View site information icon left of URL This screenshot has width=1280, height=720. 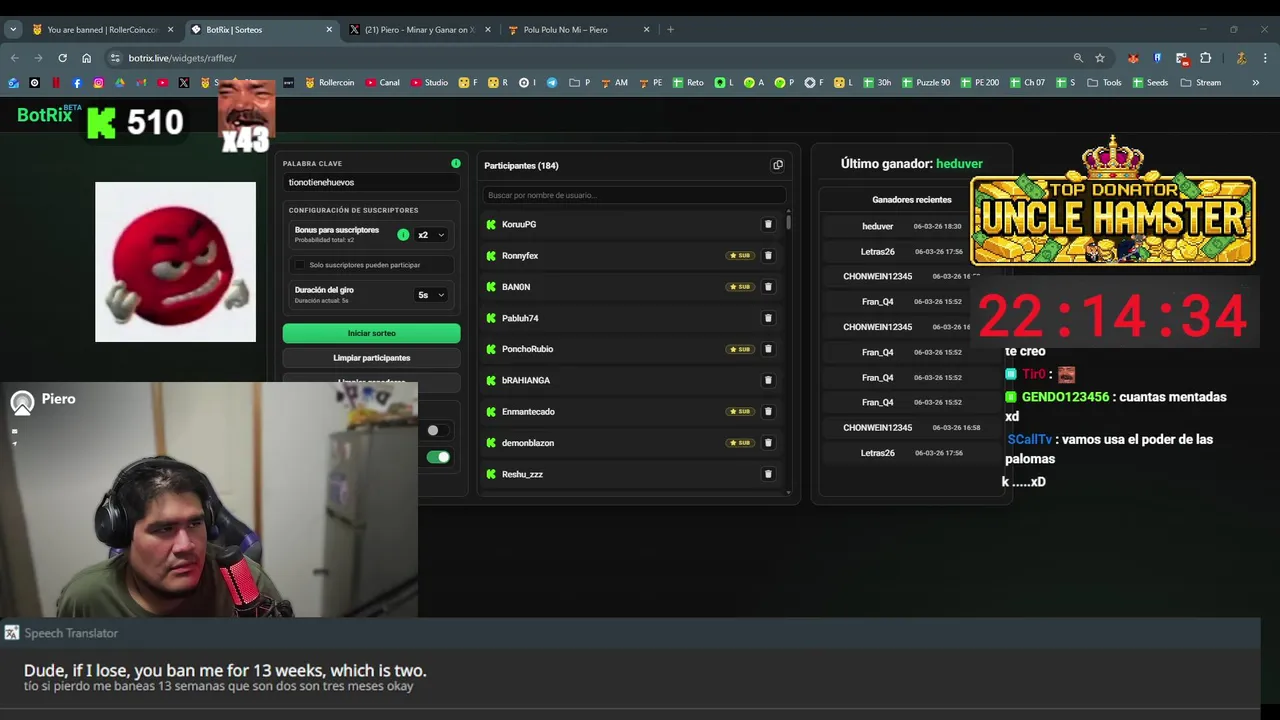[115, 58]
